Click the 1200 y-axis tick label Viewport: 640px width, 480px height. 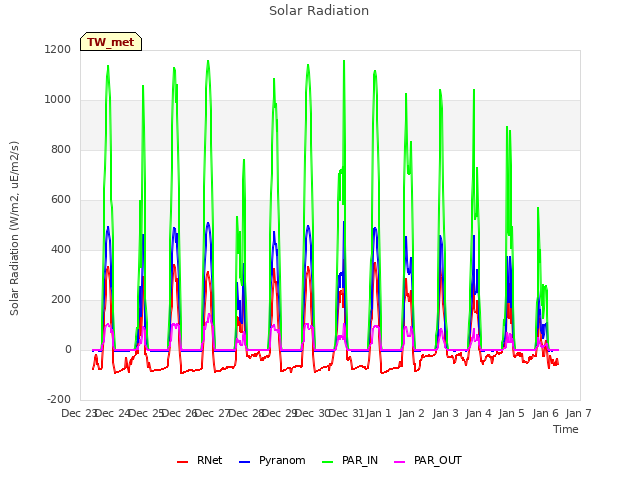(x=58, y=49)
